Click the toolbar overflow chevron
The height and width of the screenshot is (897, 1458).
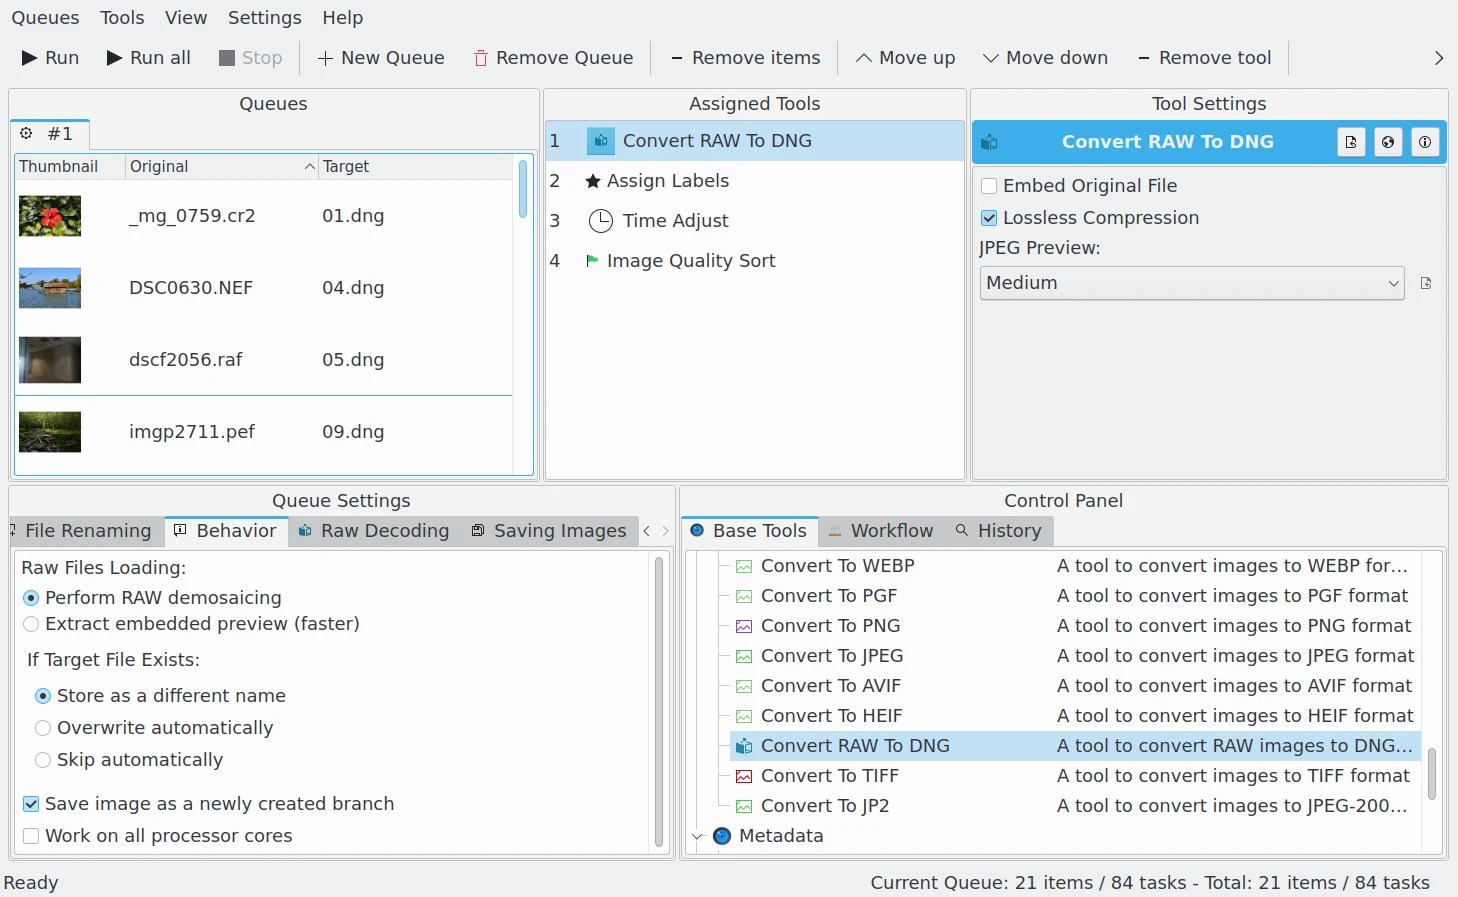click(1438, 57)
